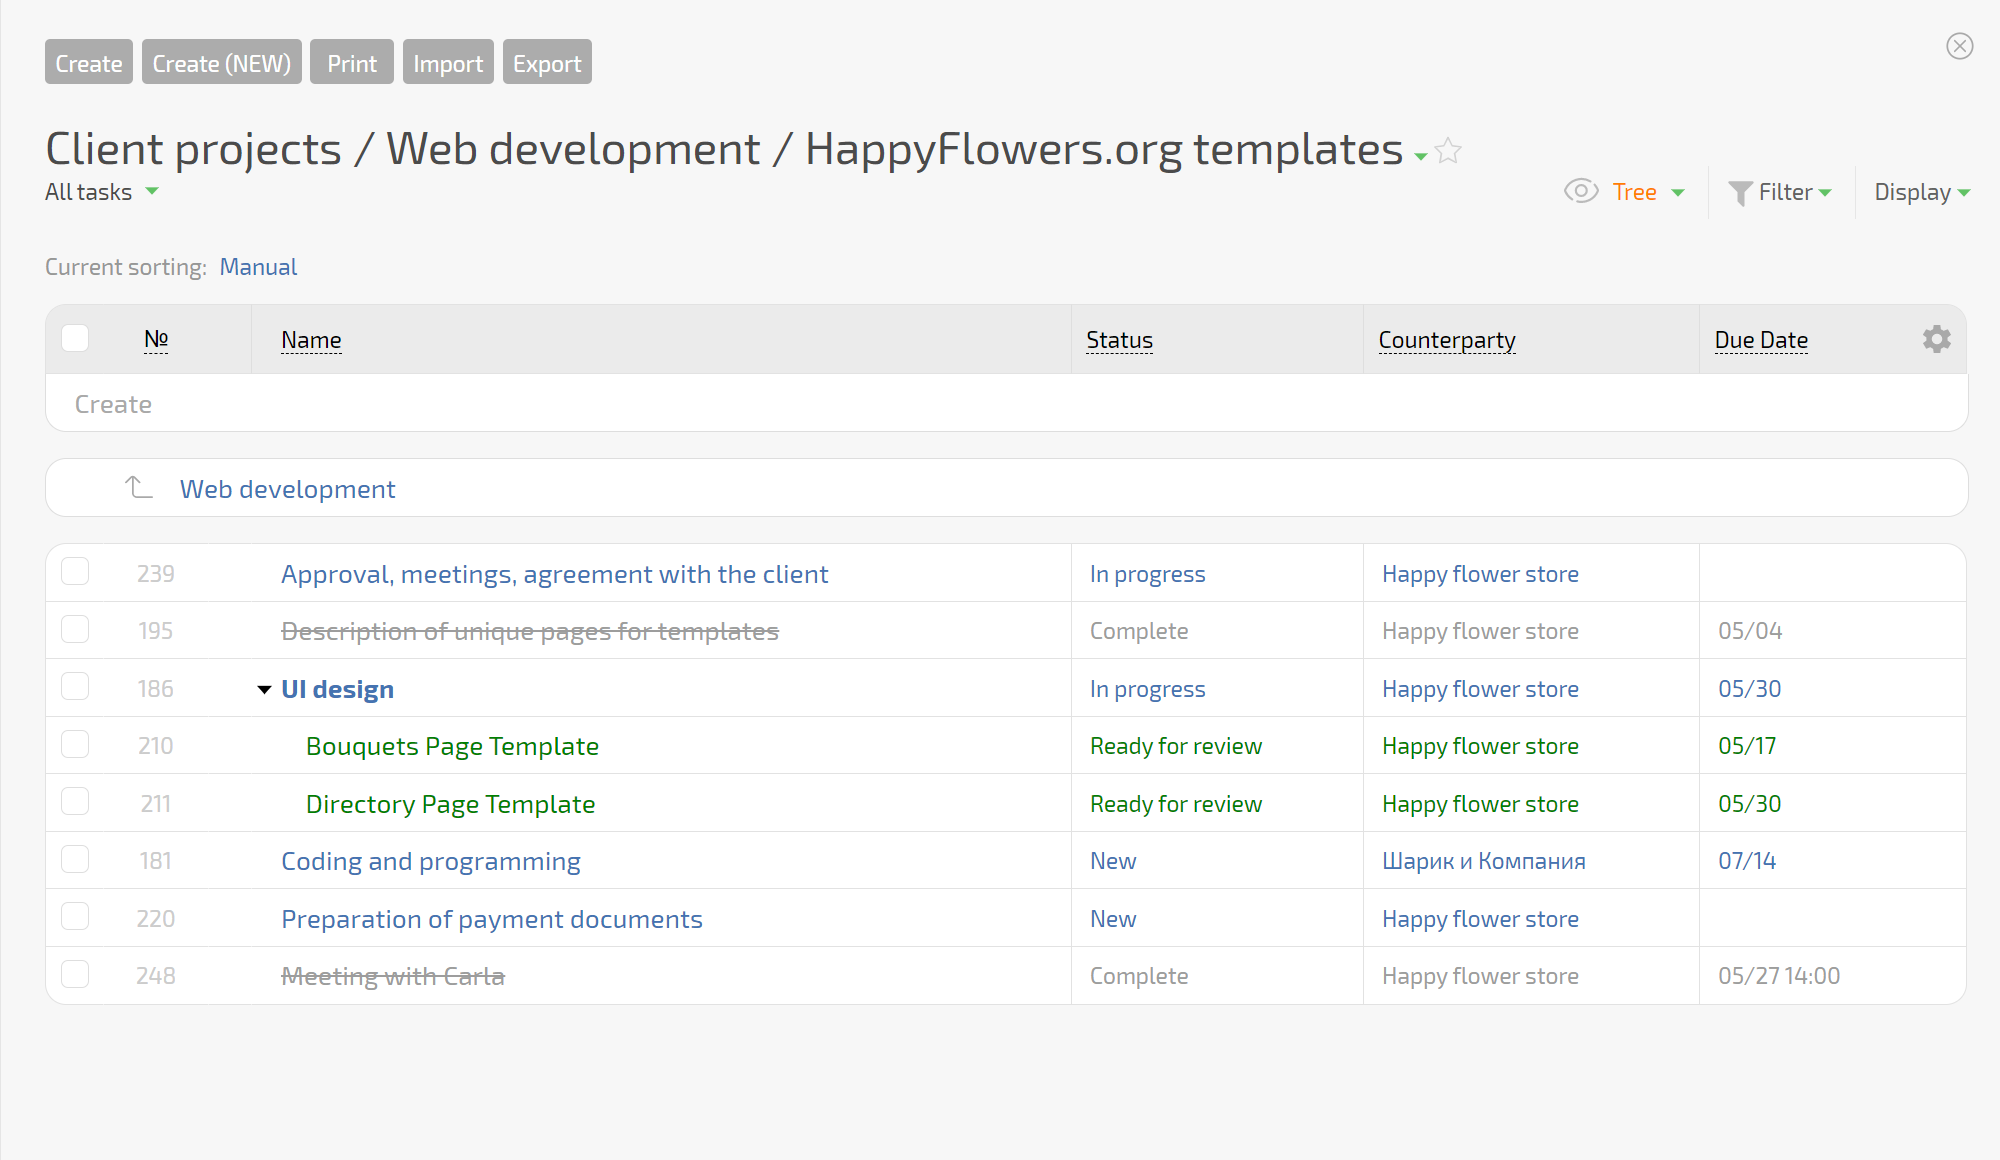The image size is (2000, 1160).
Task: Sort by Status column header
Action: pos(1119,341)
